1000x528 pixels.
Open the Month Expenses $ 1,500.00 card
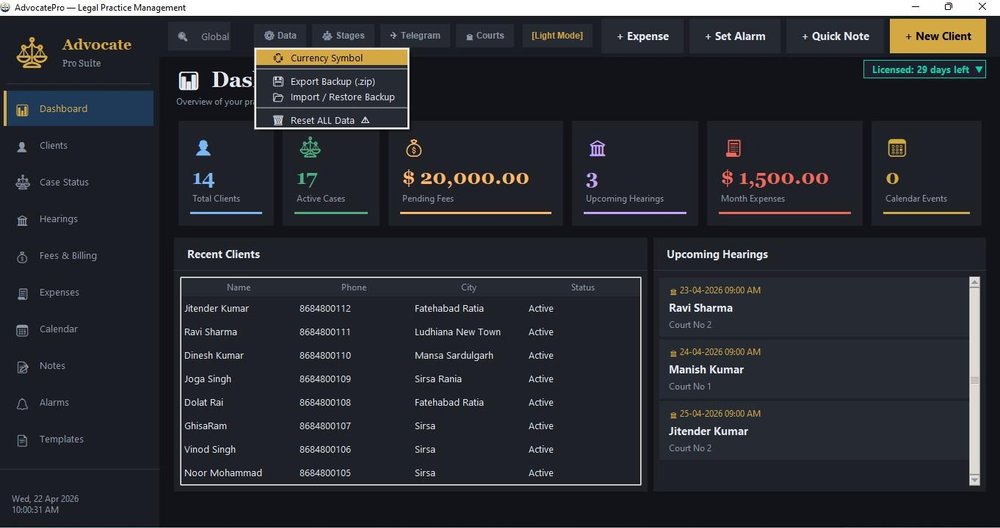click(784, 173)
